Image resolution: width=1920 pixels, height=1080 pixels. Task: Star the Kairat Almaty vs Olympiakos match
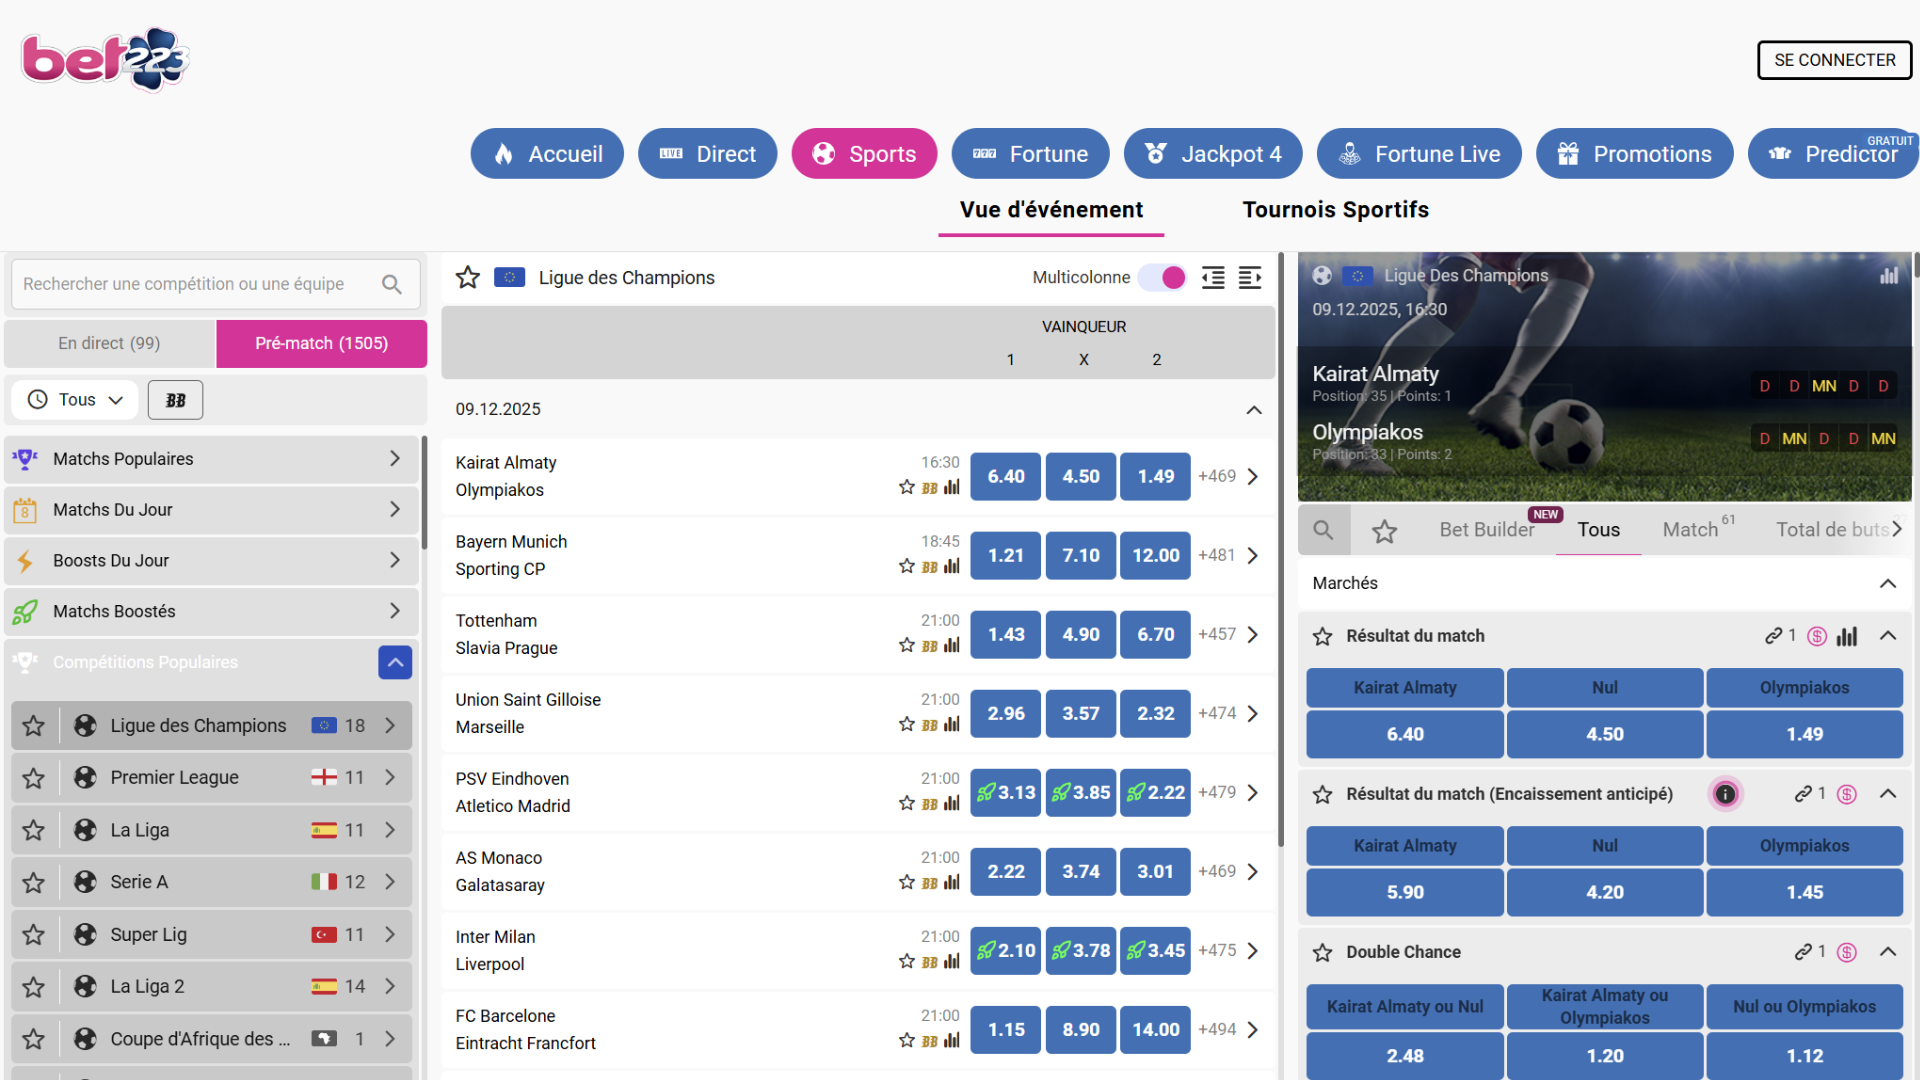[x=905, y=489]
